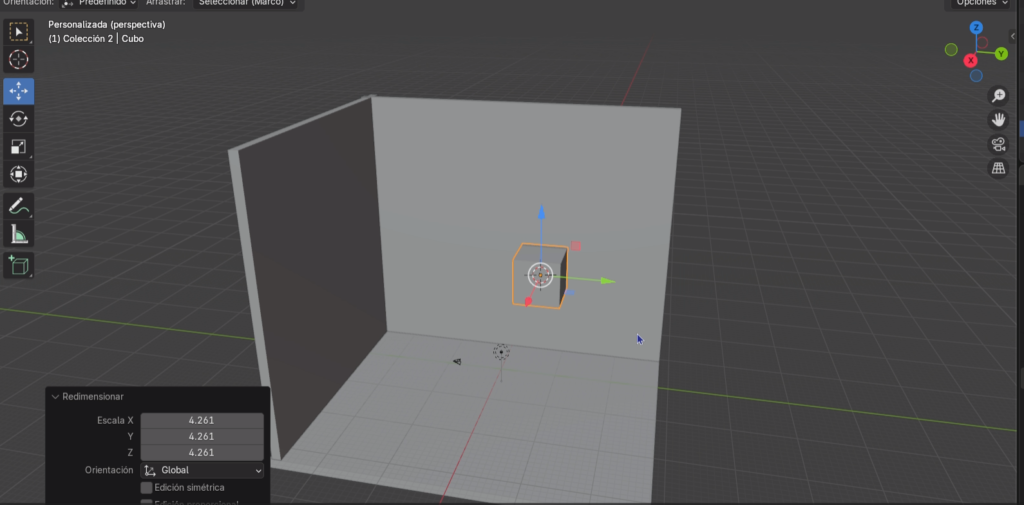Image resolution: width=1024 pixels, height=505 pixels.
Task: Select the Rotate tool
Action: [18, 119]
